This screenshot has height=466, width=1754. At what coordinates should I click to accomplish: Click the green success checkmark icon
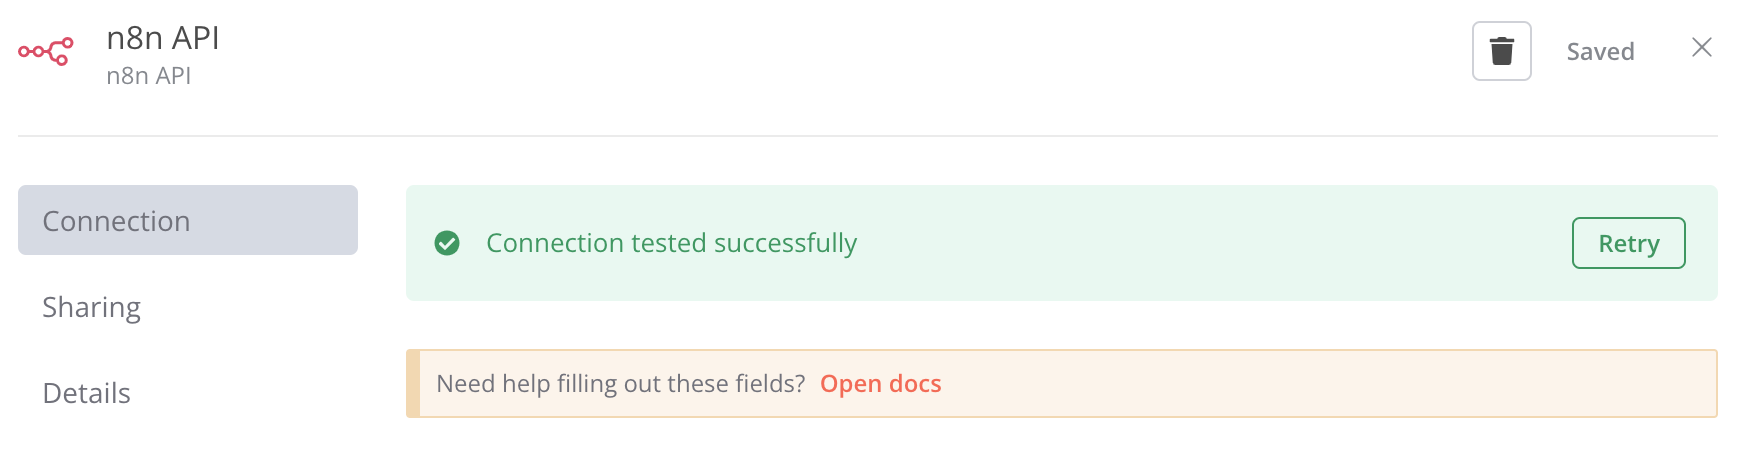[x=447, y=243]
